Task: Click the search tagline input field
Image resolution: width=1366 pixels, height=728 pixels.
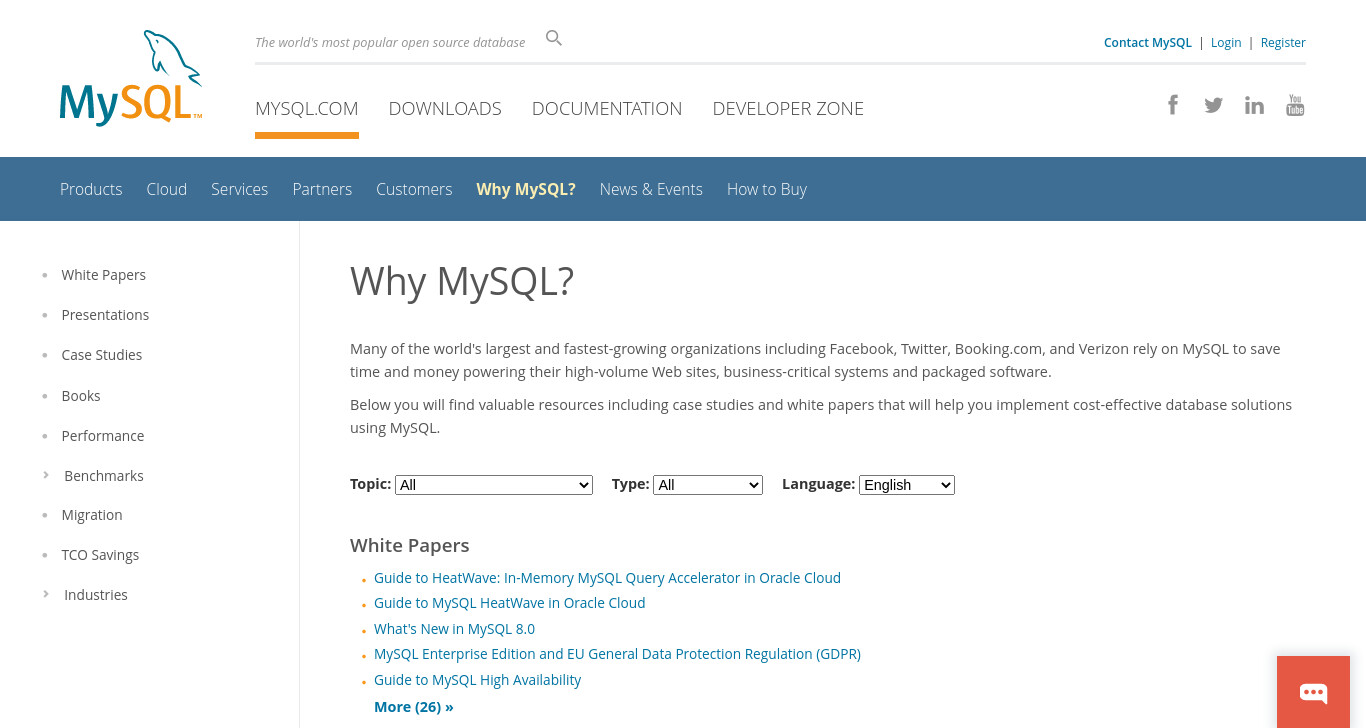Action: (x=390, y=42)
